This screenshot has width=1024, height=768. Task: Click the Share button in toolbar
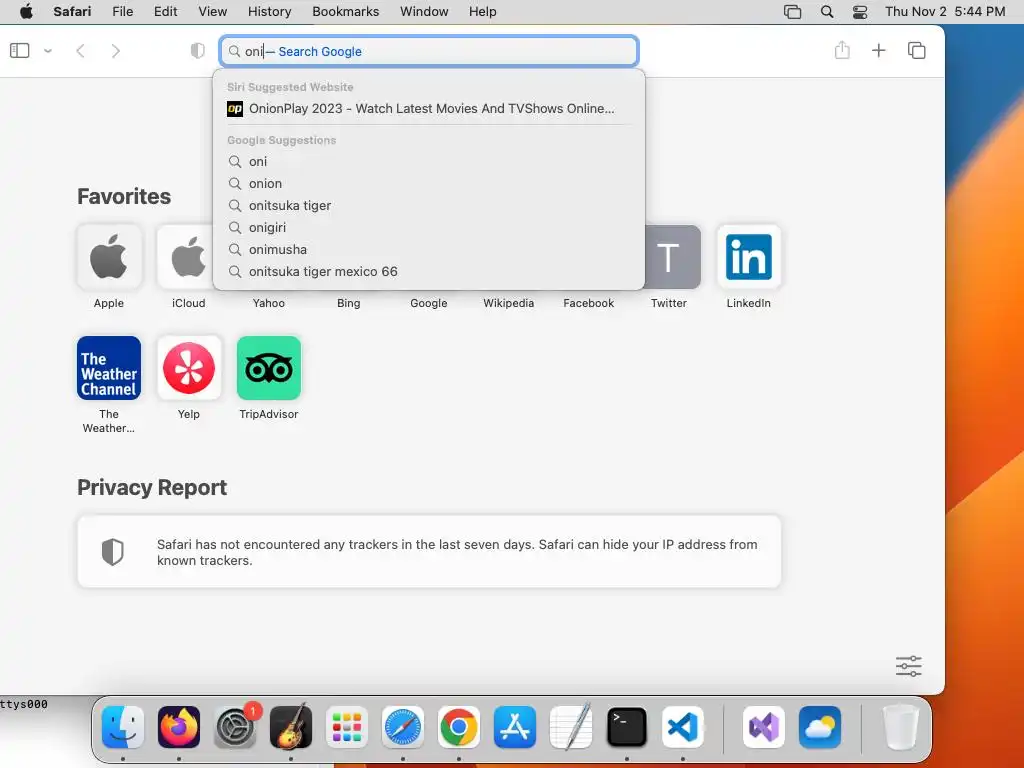point(842,50)
